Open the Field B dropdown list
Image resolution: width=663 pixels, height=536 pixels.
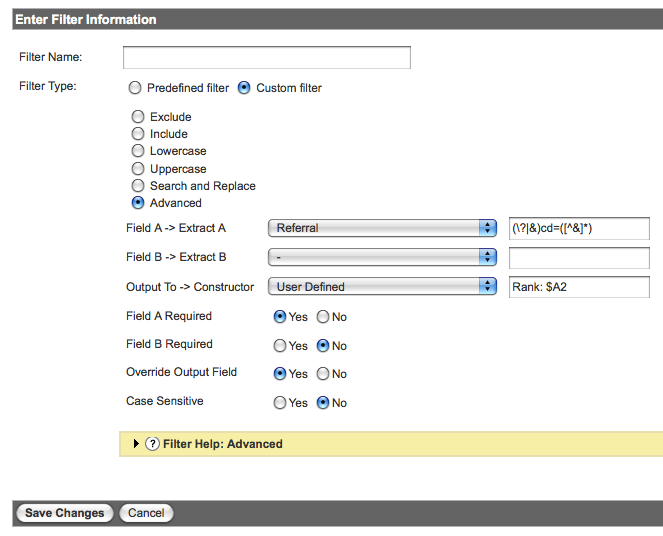coord(382,257)
